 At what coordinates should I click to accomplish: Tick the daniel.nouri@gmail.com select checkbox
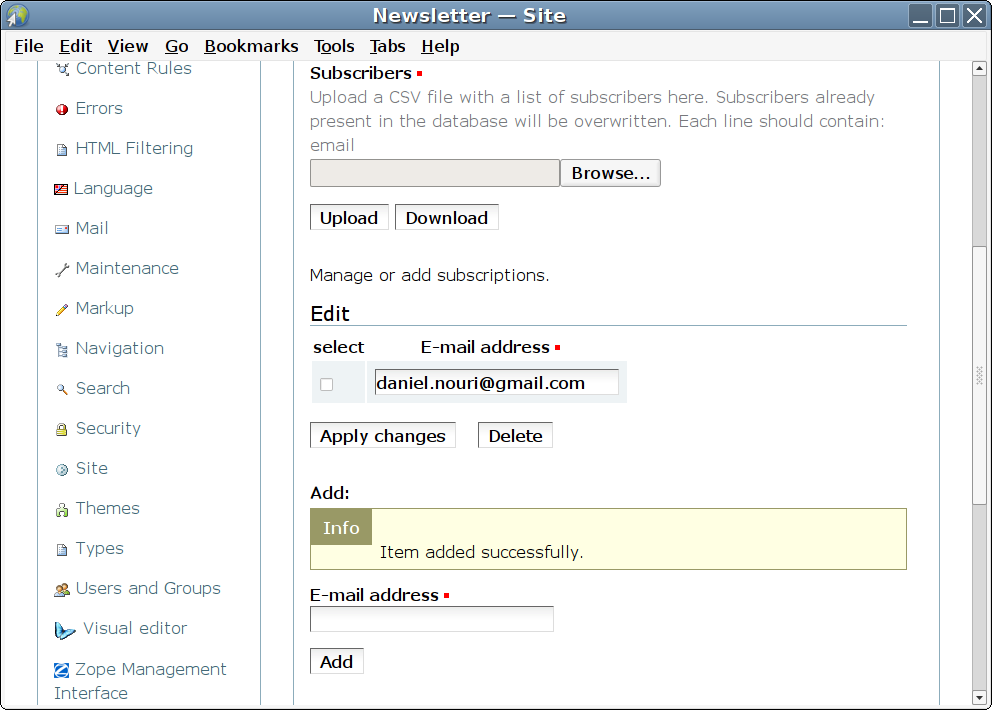pos(326,384)
